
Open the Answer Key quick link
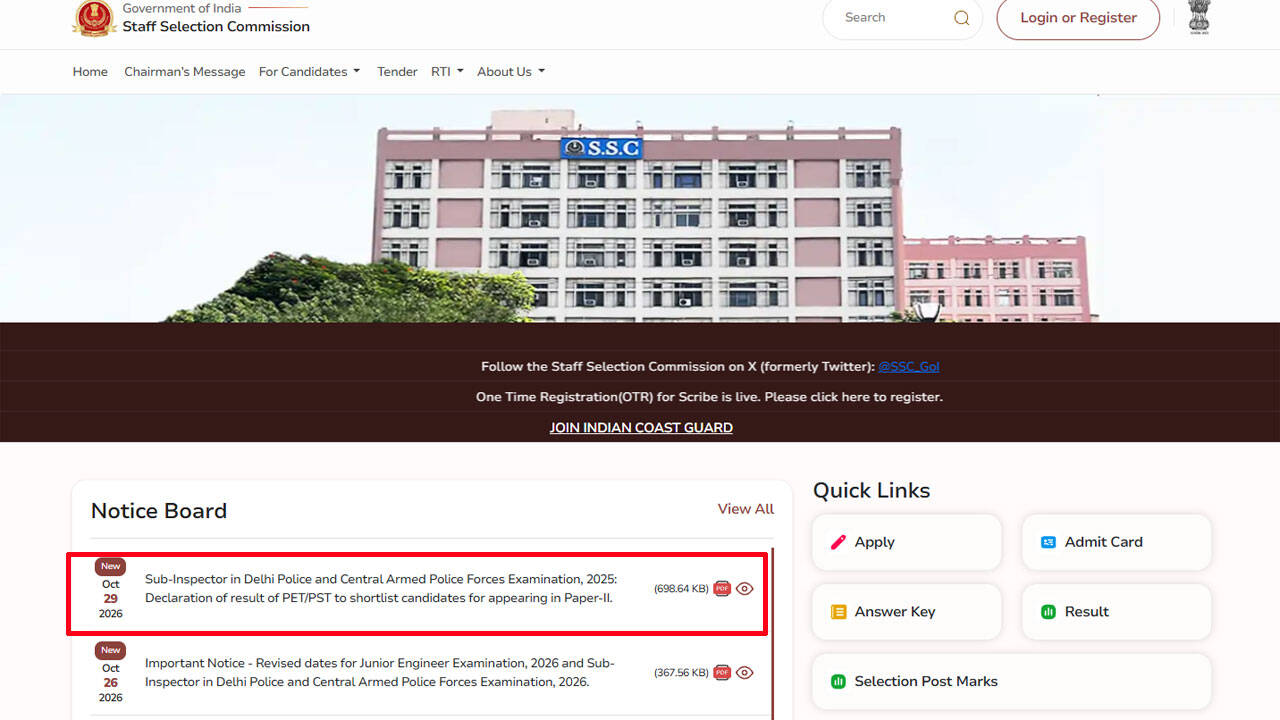[x=907, y=612]
